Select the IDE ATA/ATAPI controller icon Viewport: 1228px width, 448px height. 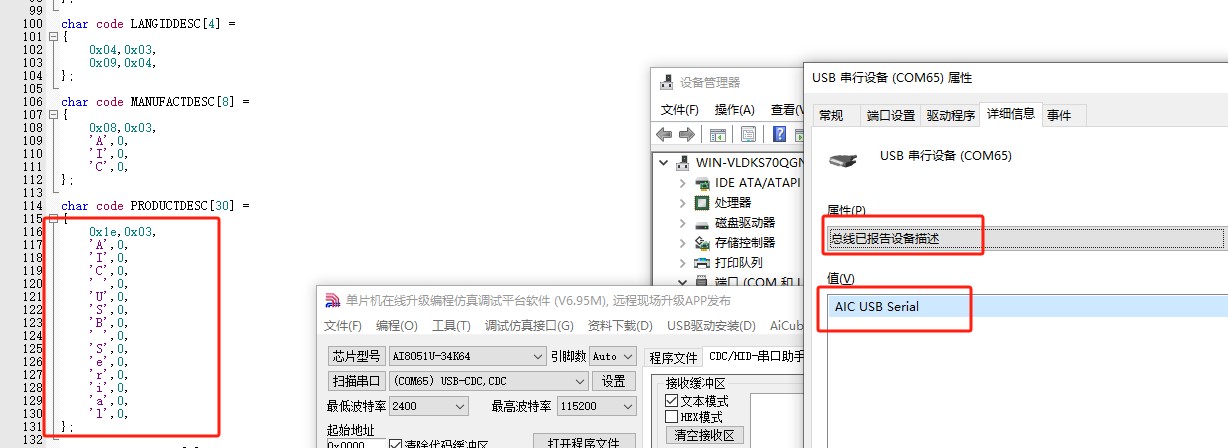click(704, 183)
